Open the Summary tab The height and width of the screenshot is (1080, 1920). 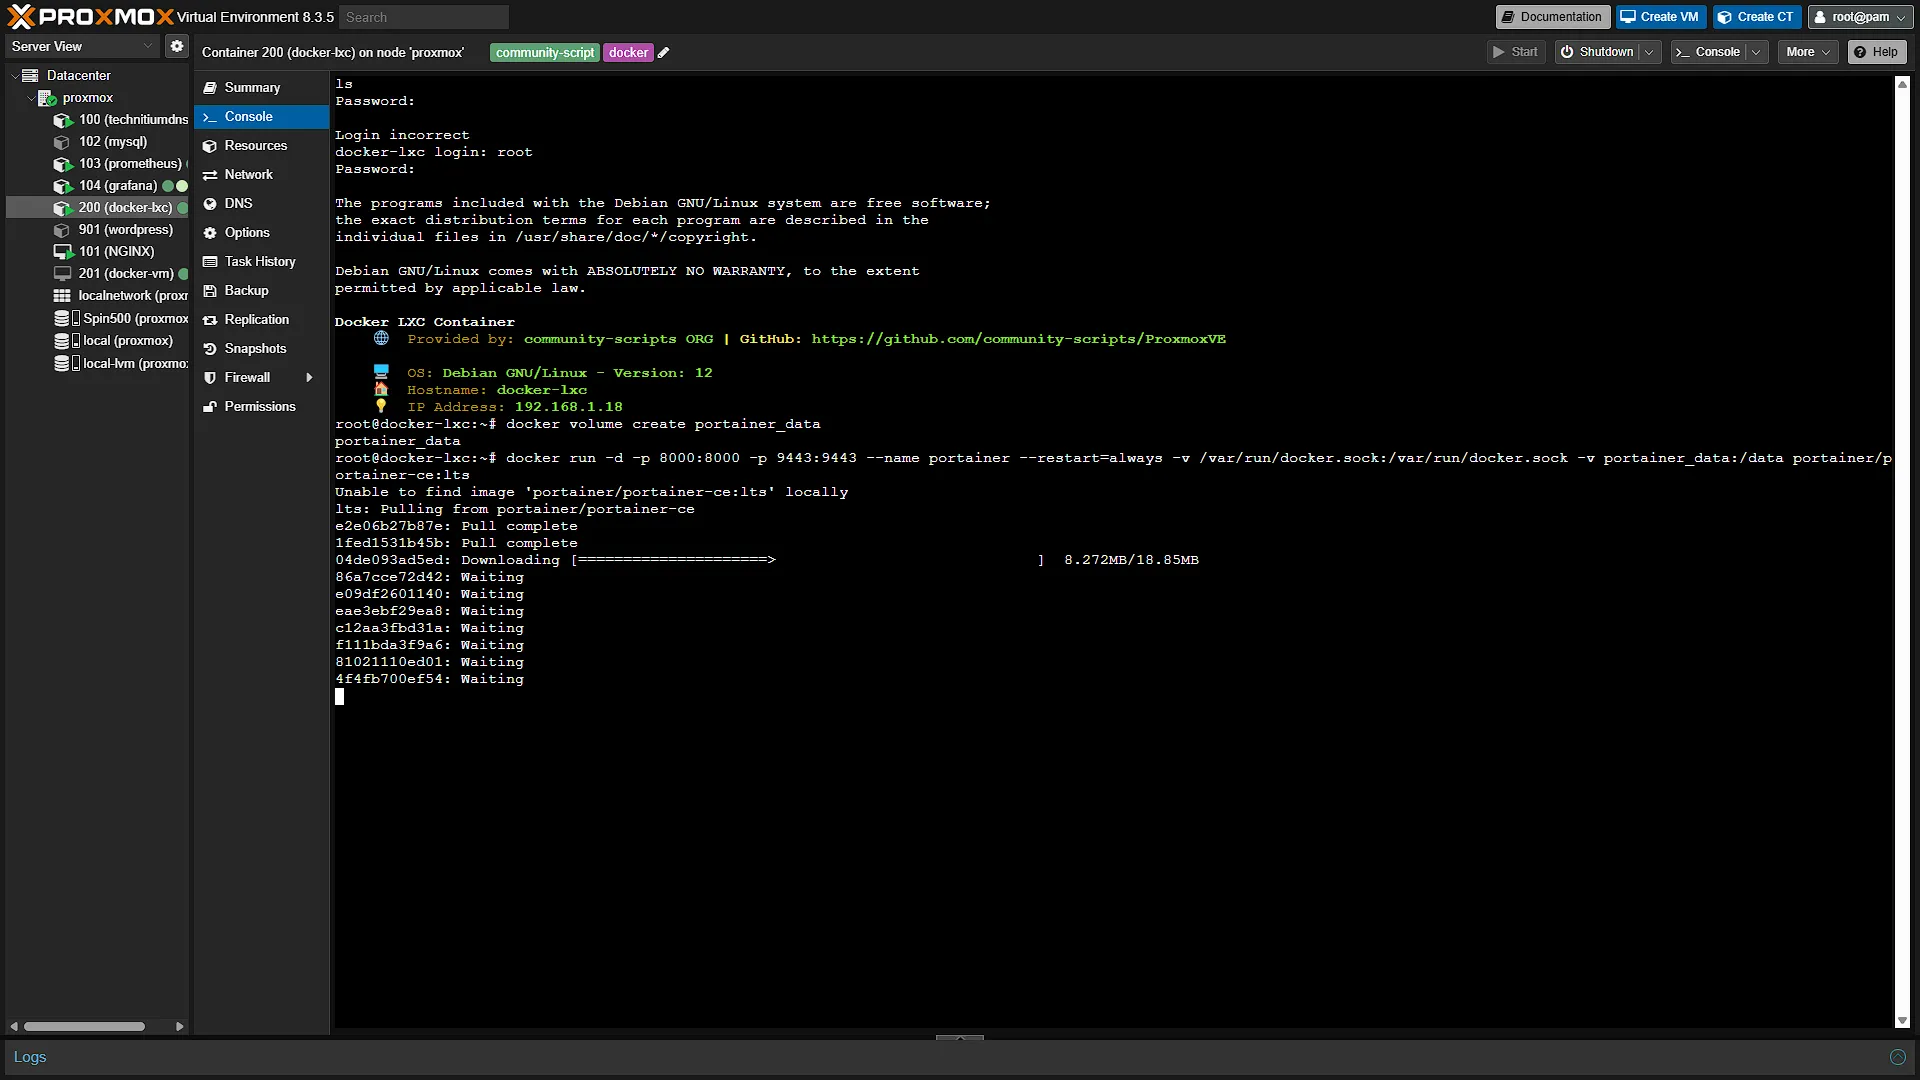262,88
